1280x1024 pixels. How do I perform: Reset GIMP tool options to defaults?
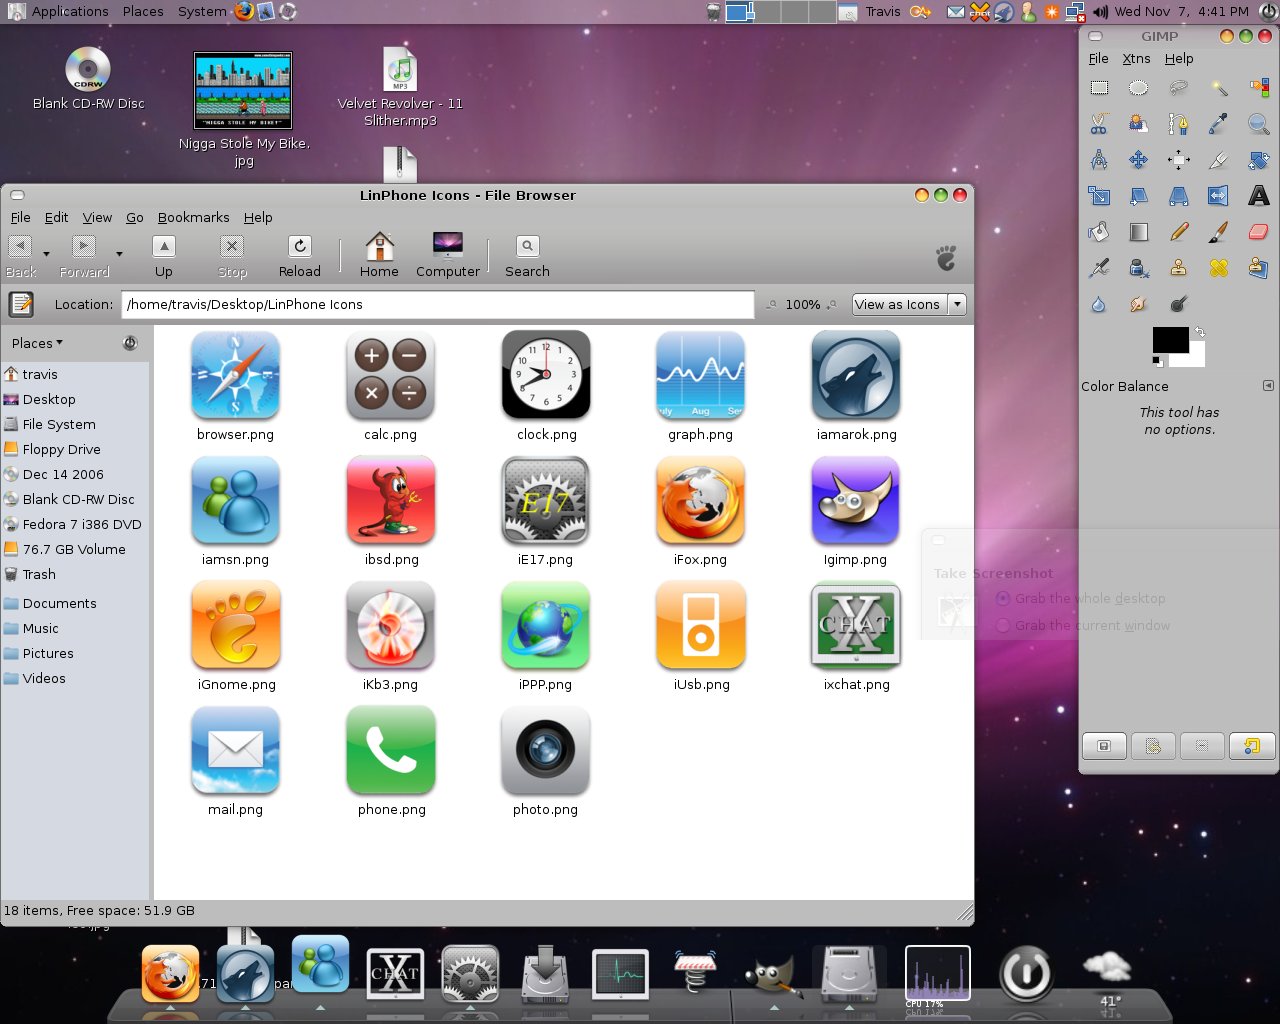(1251, 745)
